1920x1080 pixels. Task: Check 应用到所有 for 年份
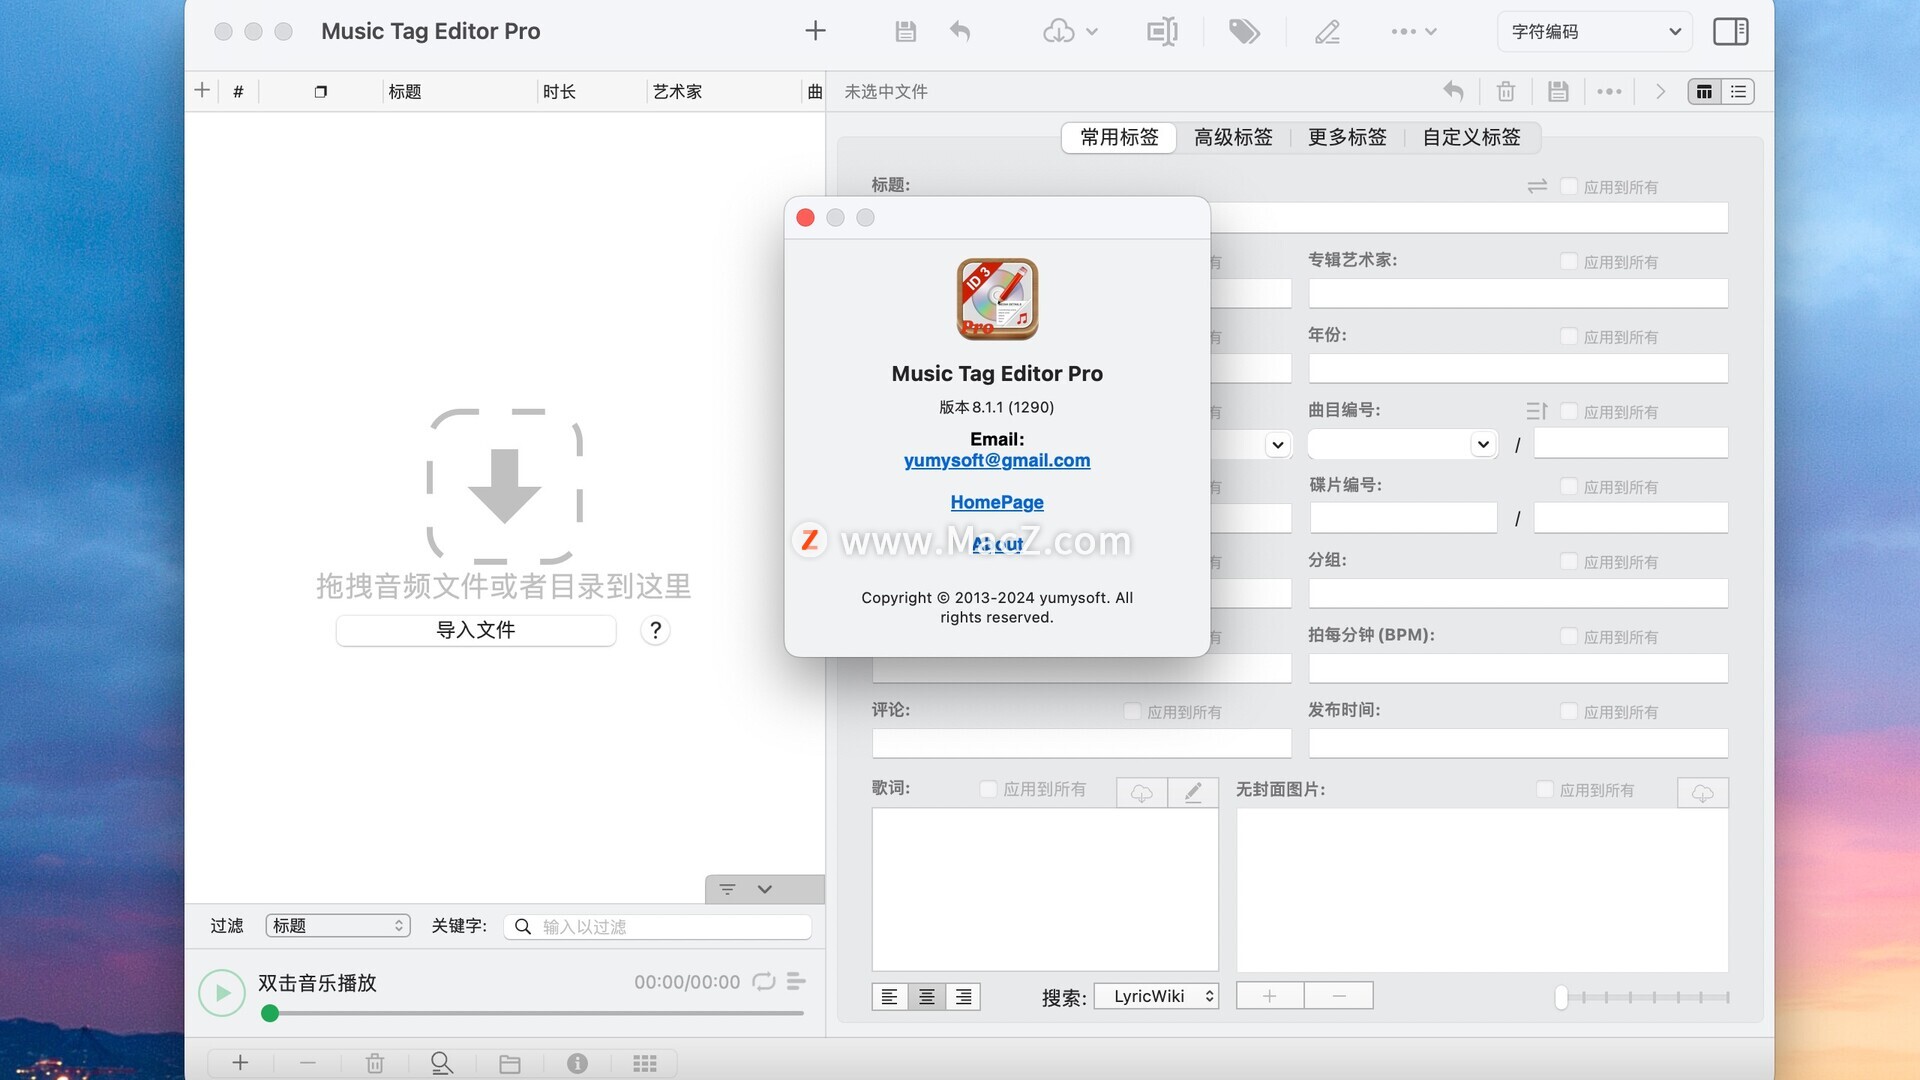tap(1569, 336)
